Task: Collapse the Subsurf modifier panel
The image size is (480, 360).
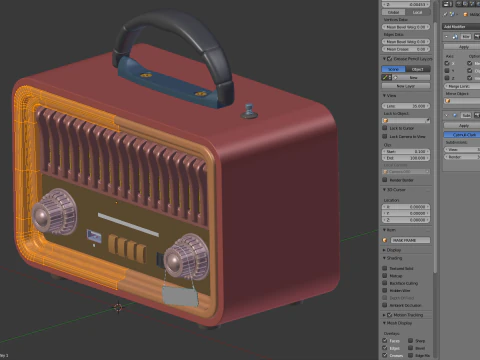Action: [x=447, y=115]
